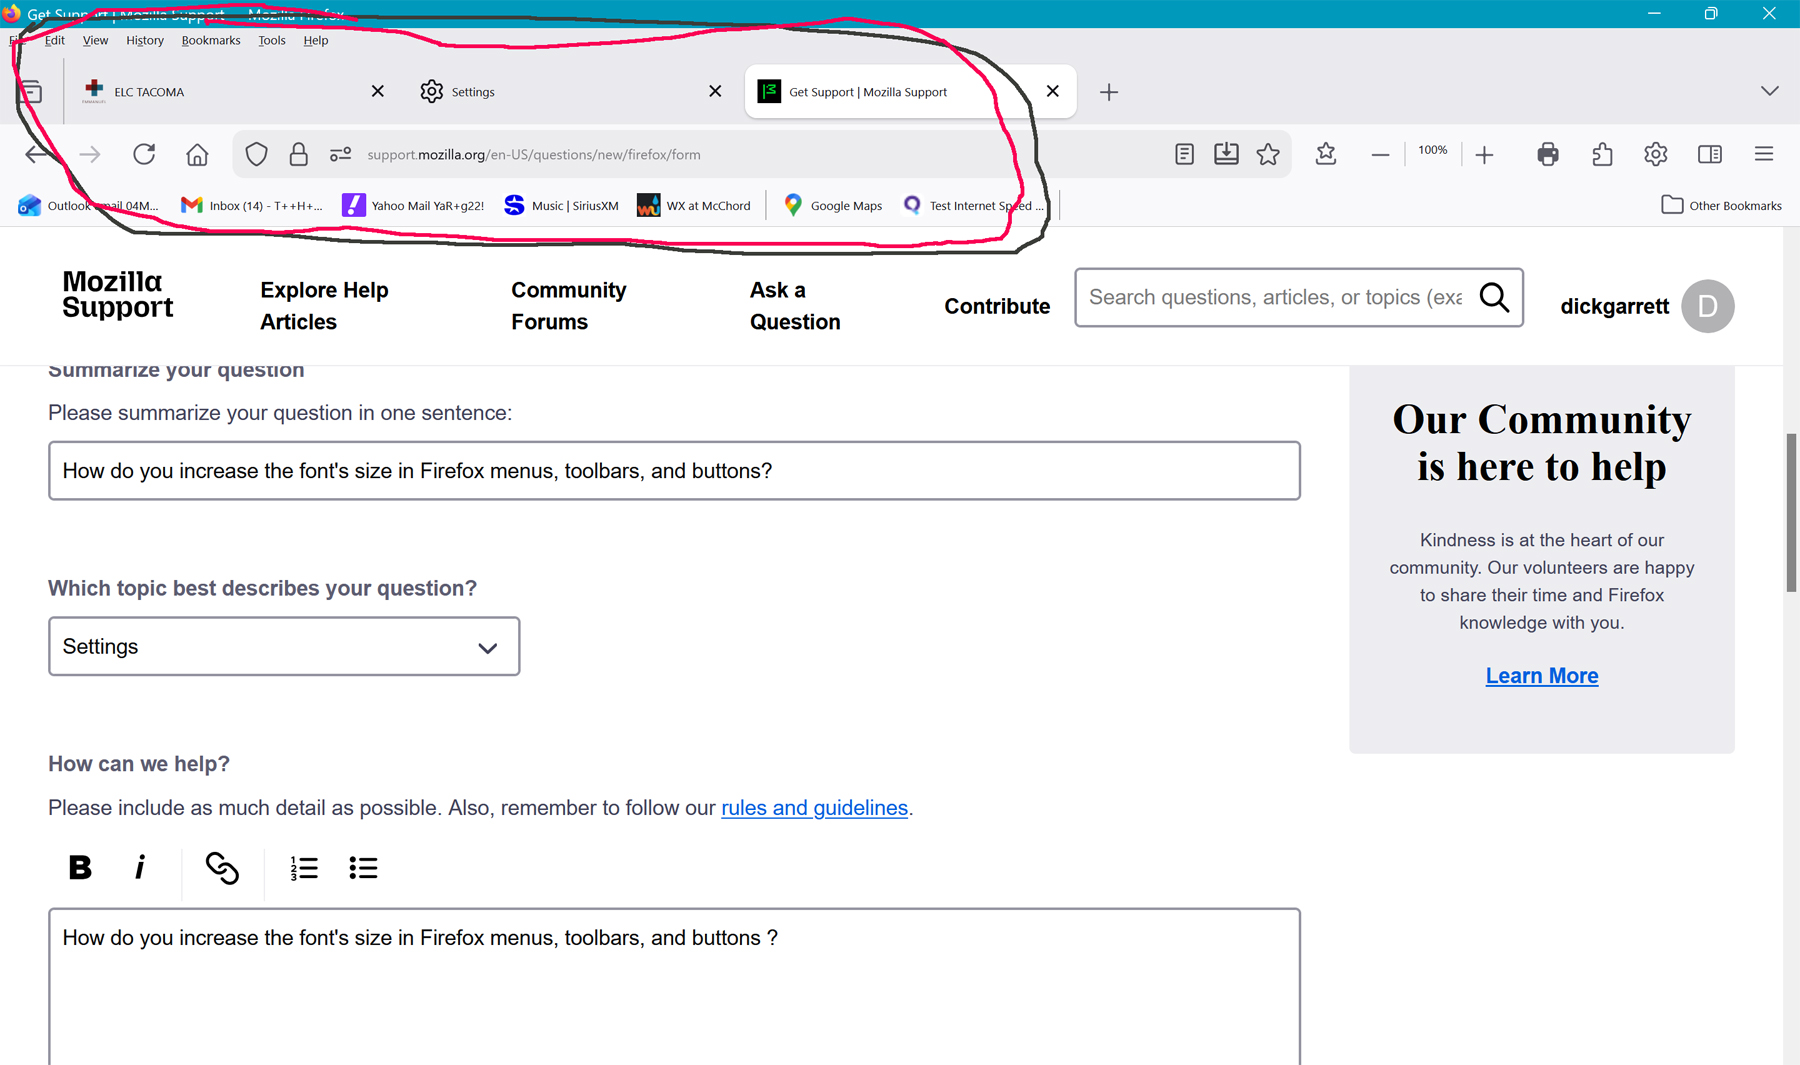This screenshot has width=1800, height=1065.
Task: Open the Extensions puzzle icon
Action: click(x=1602, y=154)
